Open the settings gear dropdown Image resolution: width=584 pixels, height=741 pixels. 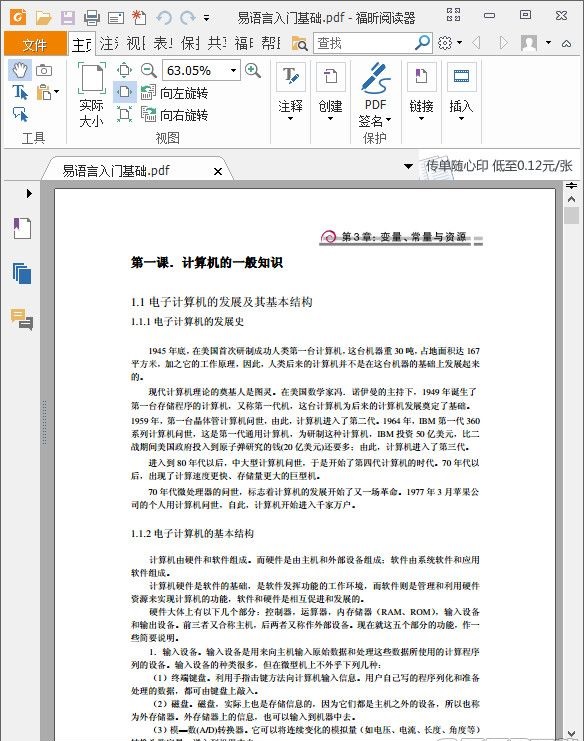(x=449, y=43)
